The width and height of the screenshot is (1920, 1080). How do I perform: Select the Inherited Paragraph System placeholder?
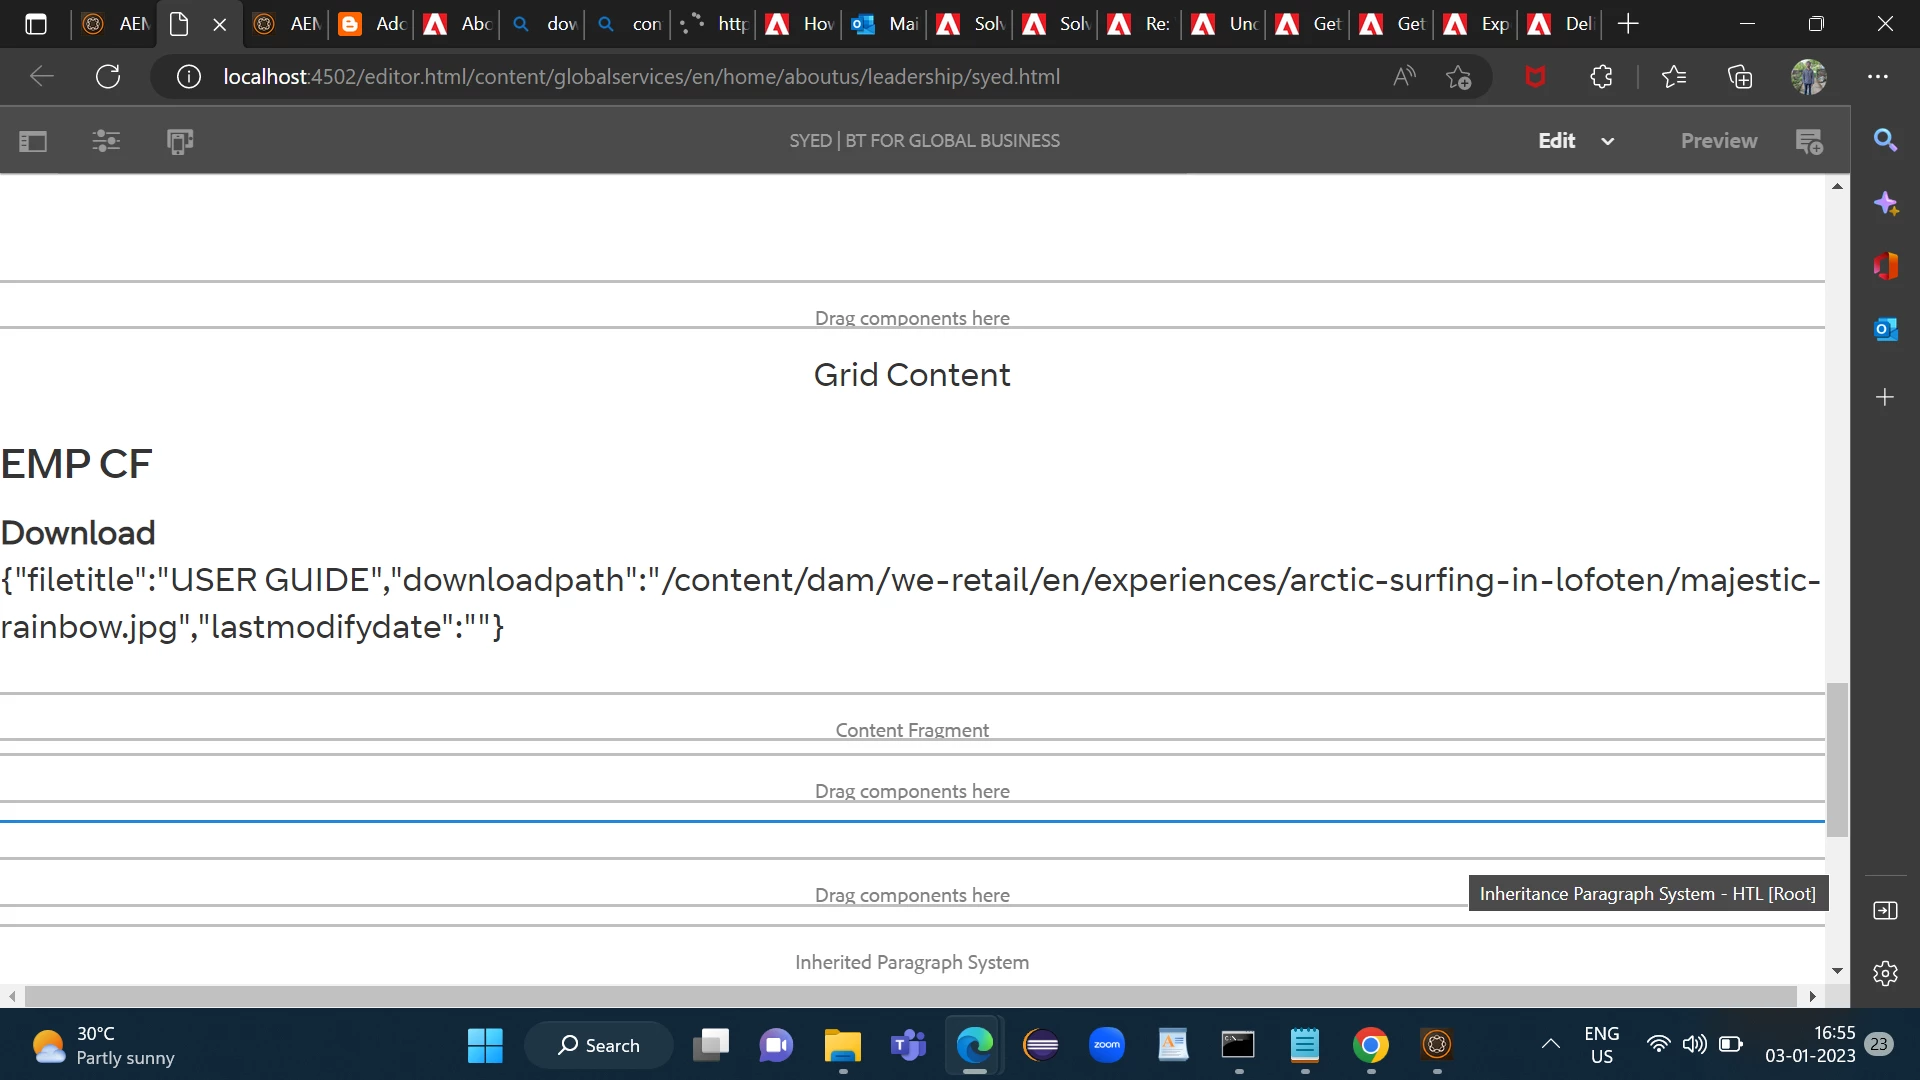(x=912, y=962)
